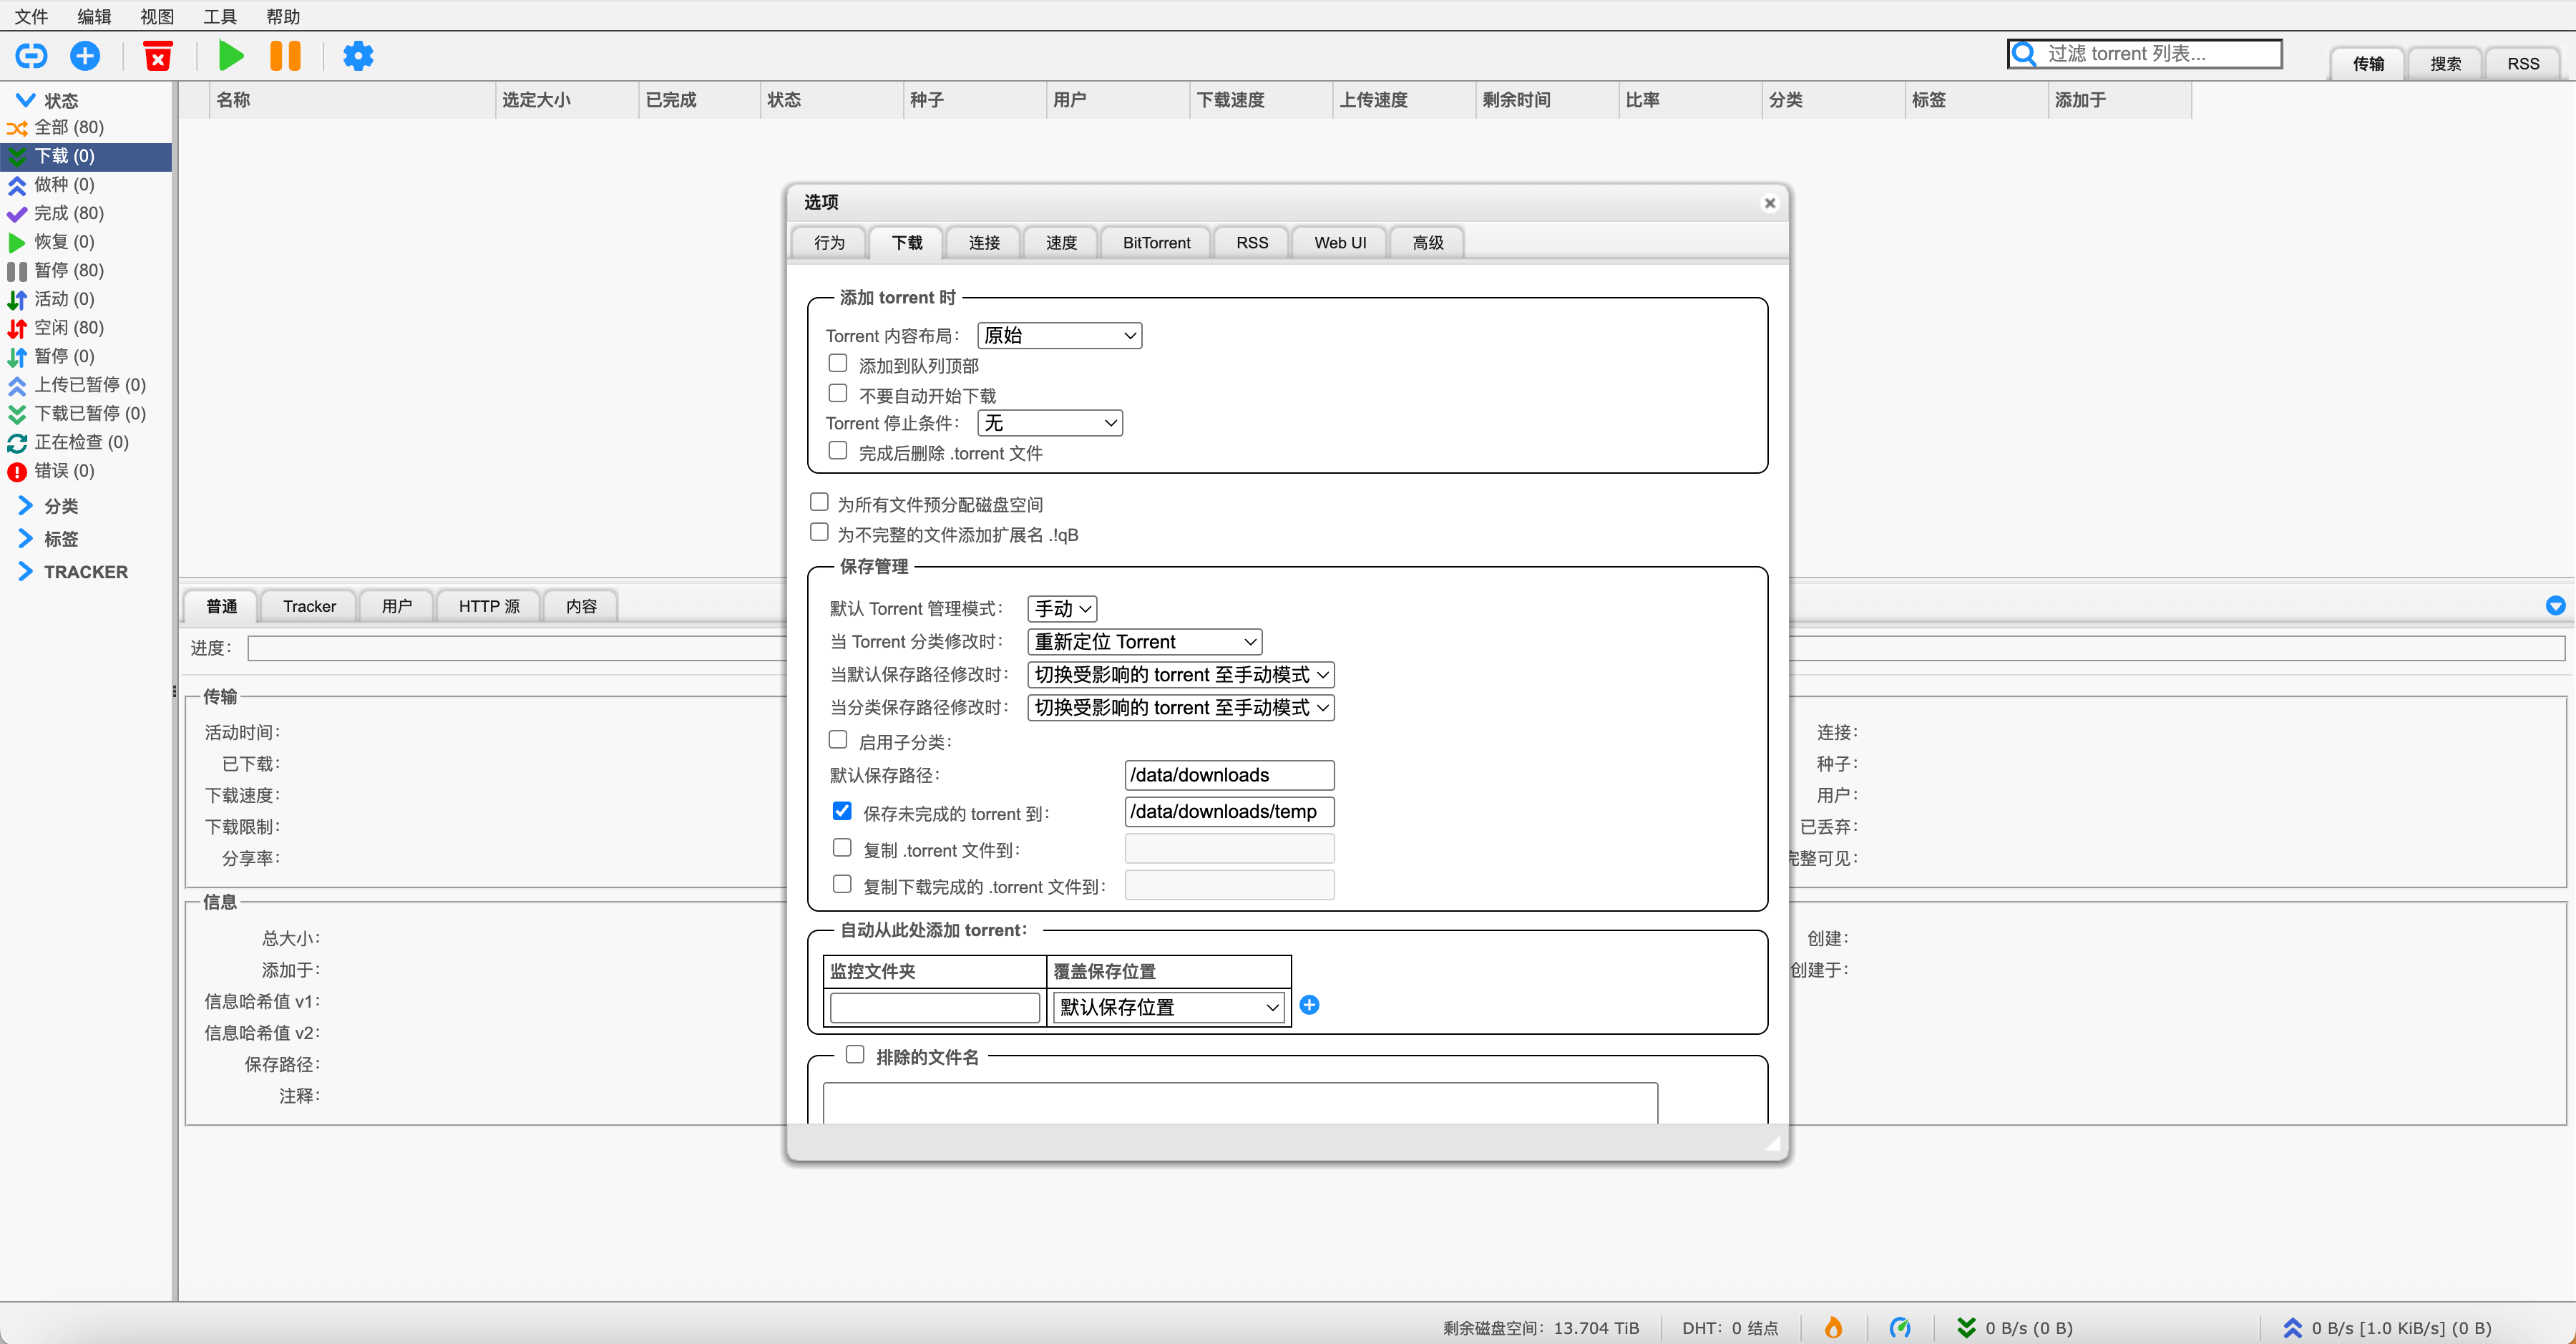Click the search magnifier icon in filter
Screen dimensions: 2576x1344
2024,54
